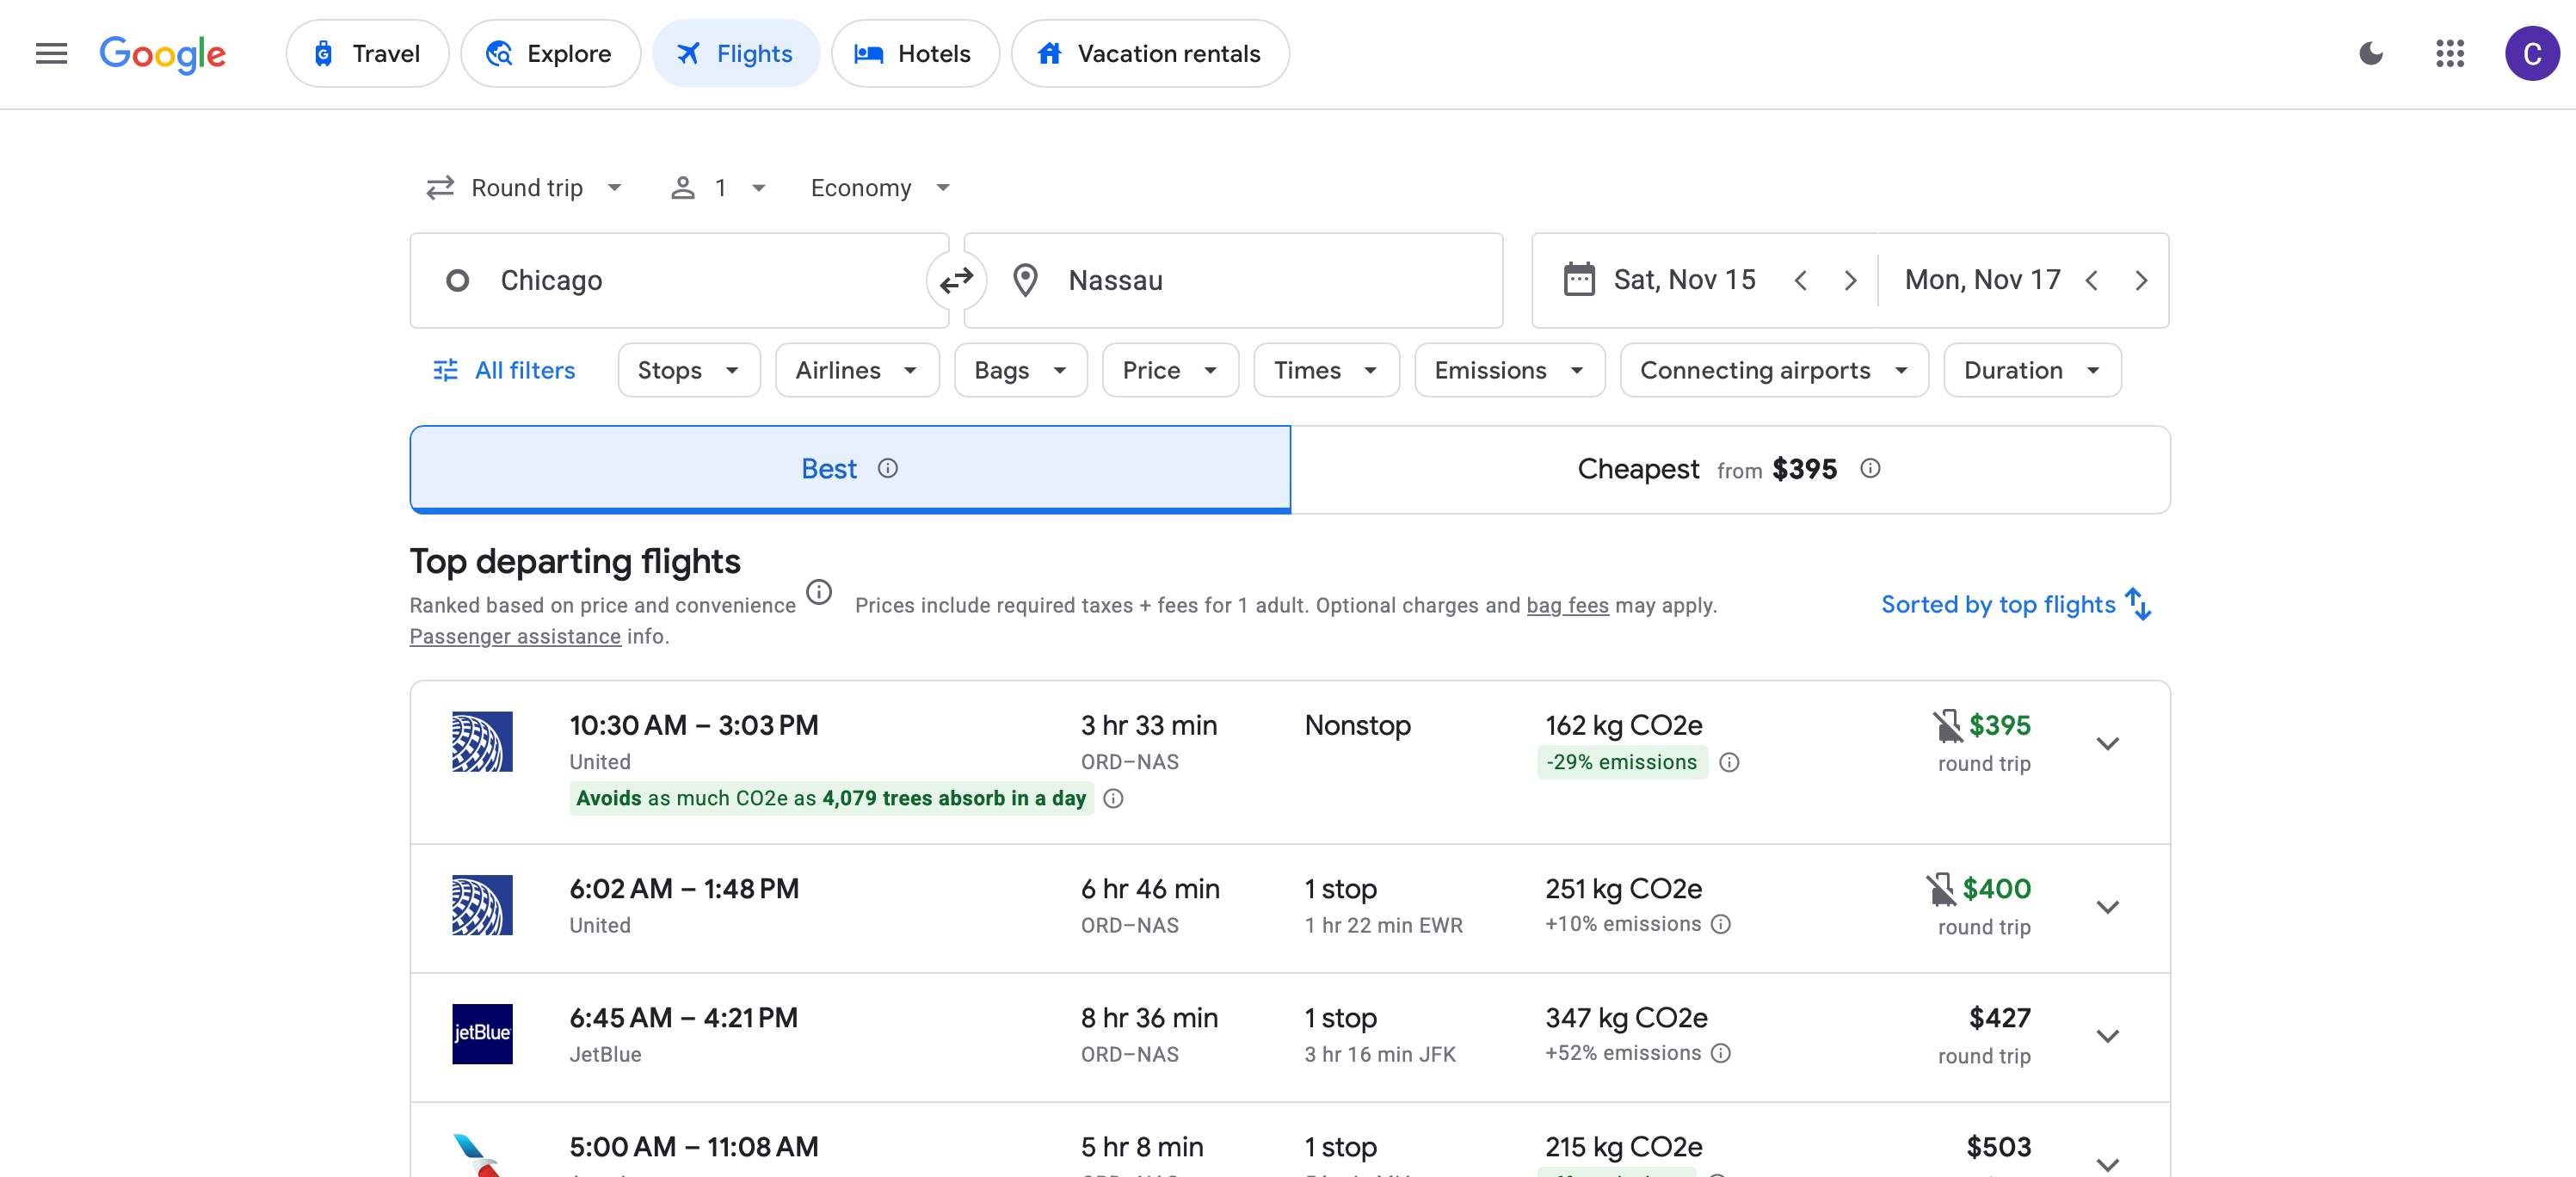Edit the Nassau destination field
Viewport: 2576px width, 1177px height.
click(1233, 281)
